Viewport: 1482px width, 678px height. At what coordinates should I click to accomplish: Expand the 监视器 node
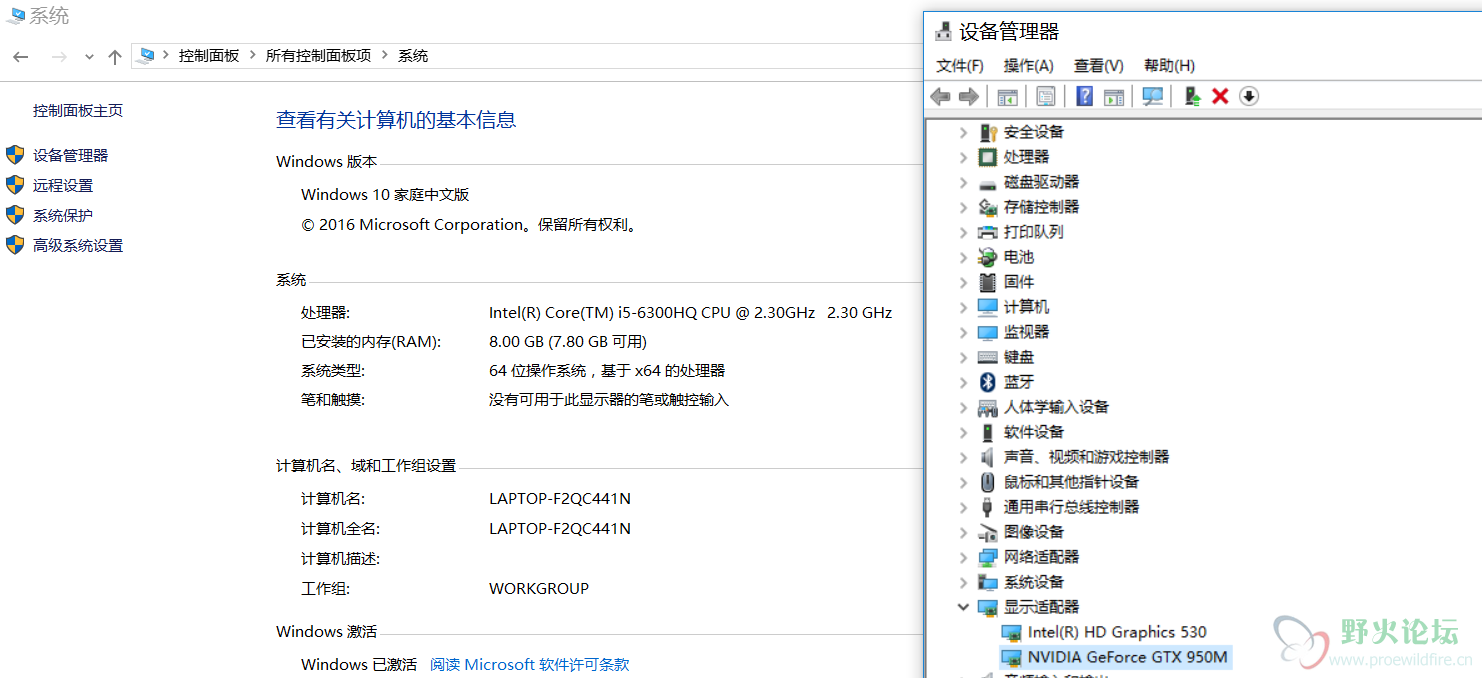click(x=963, y=332)
